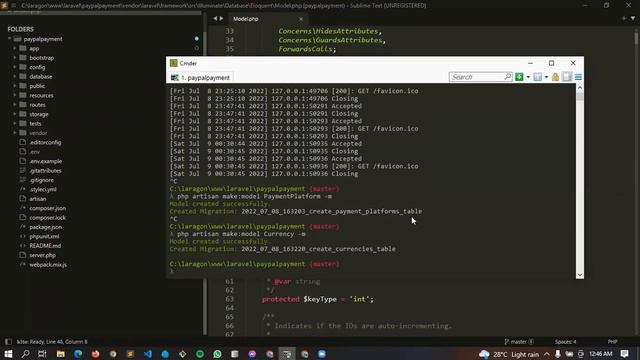
Task: Open Firefox from the taskbar
Action: [x=96, y=354]
